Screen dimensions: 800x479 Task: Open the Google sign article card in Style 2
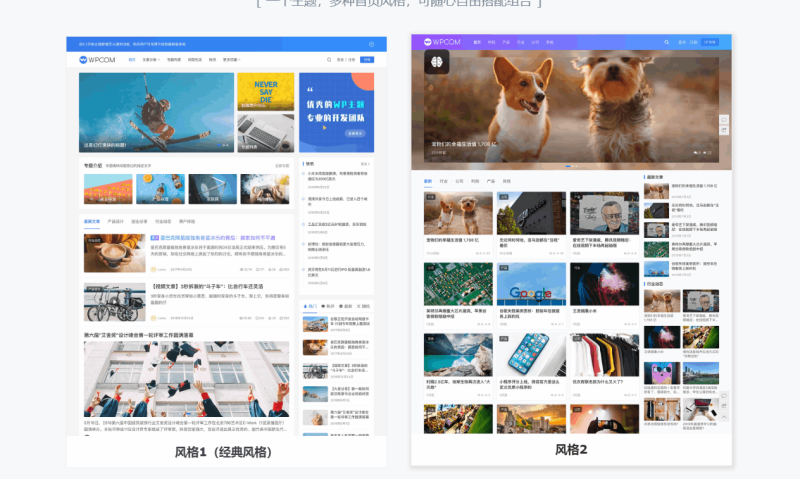532,295
